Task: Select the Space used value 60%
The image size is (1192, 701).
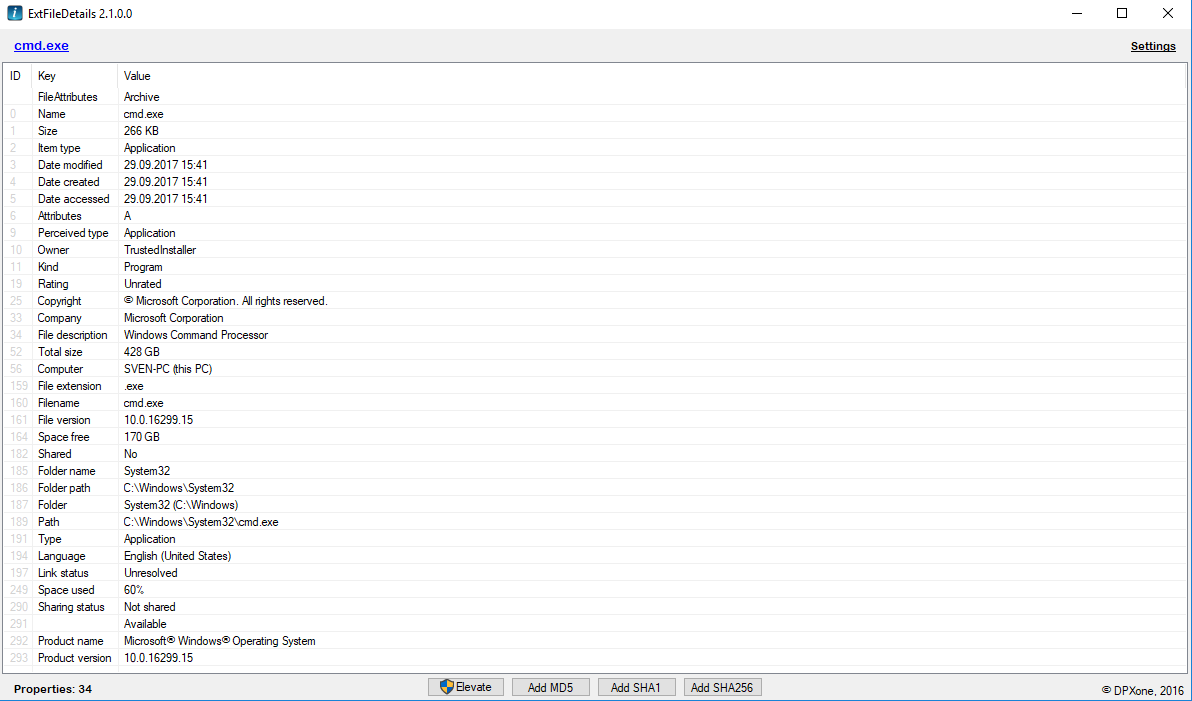Action: click(134, 590)
